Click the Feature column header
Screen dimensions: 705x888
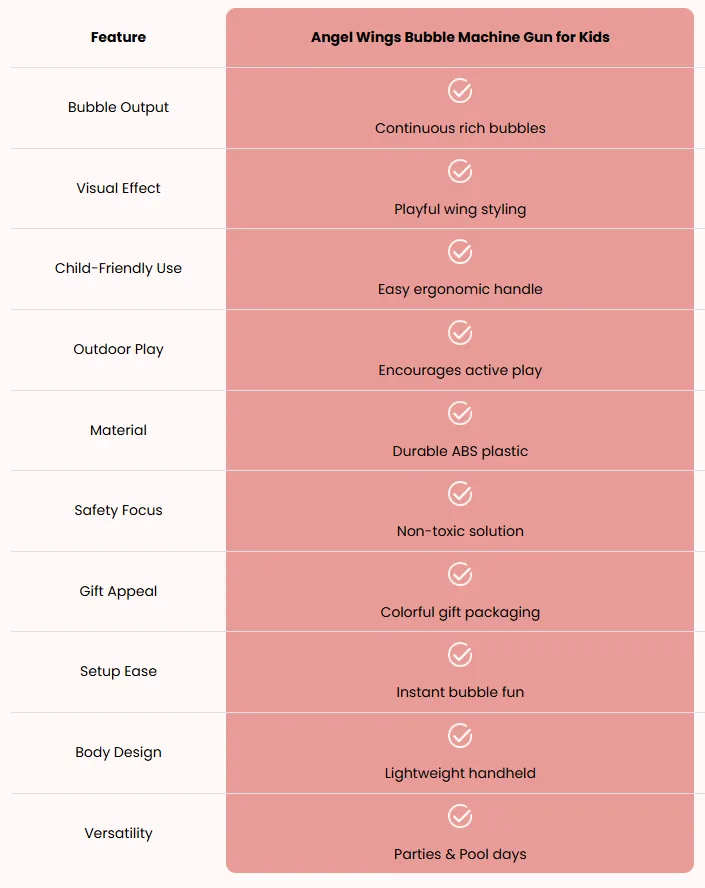118,37
